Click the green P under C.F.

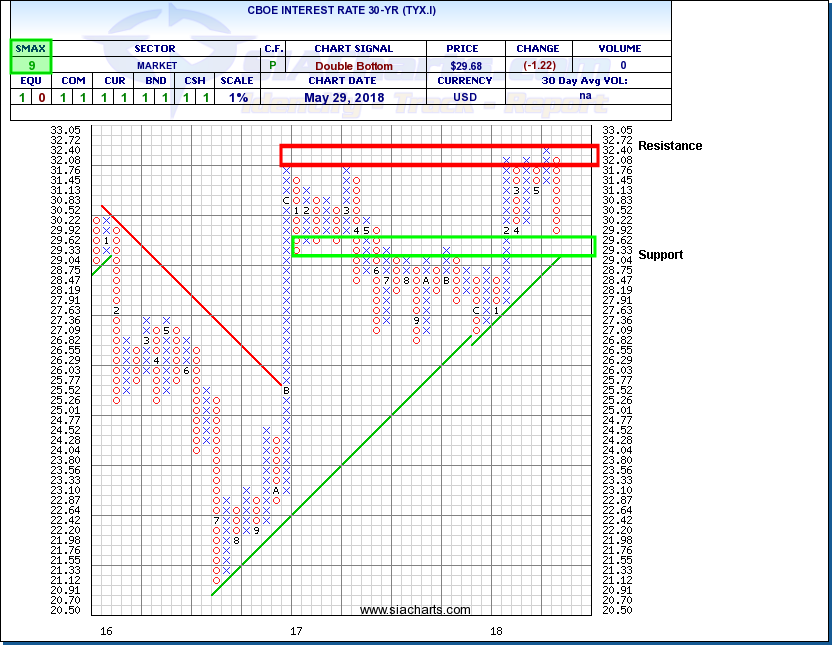(273, 66)
